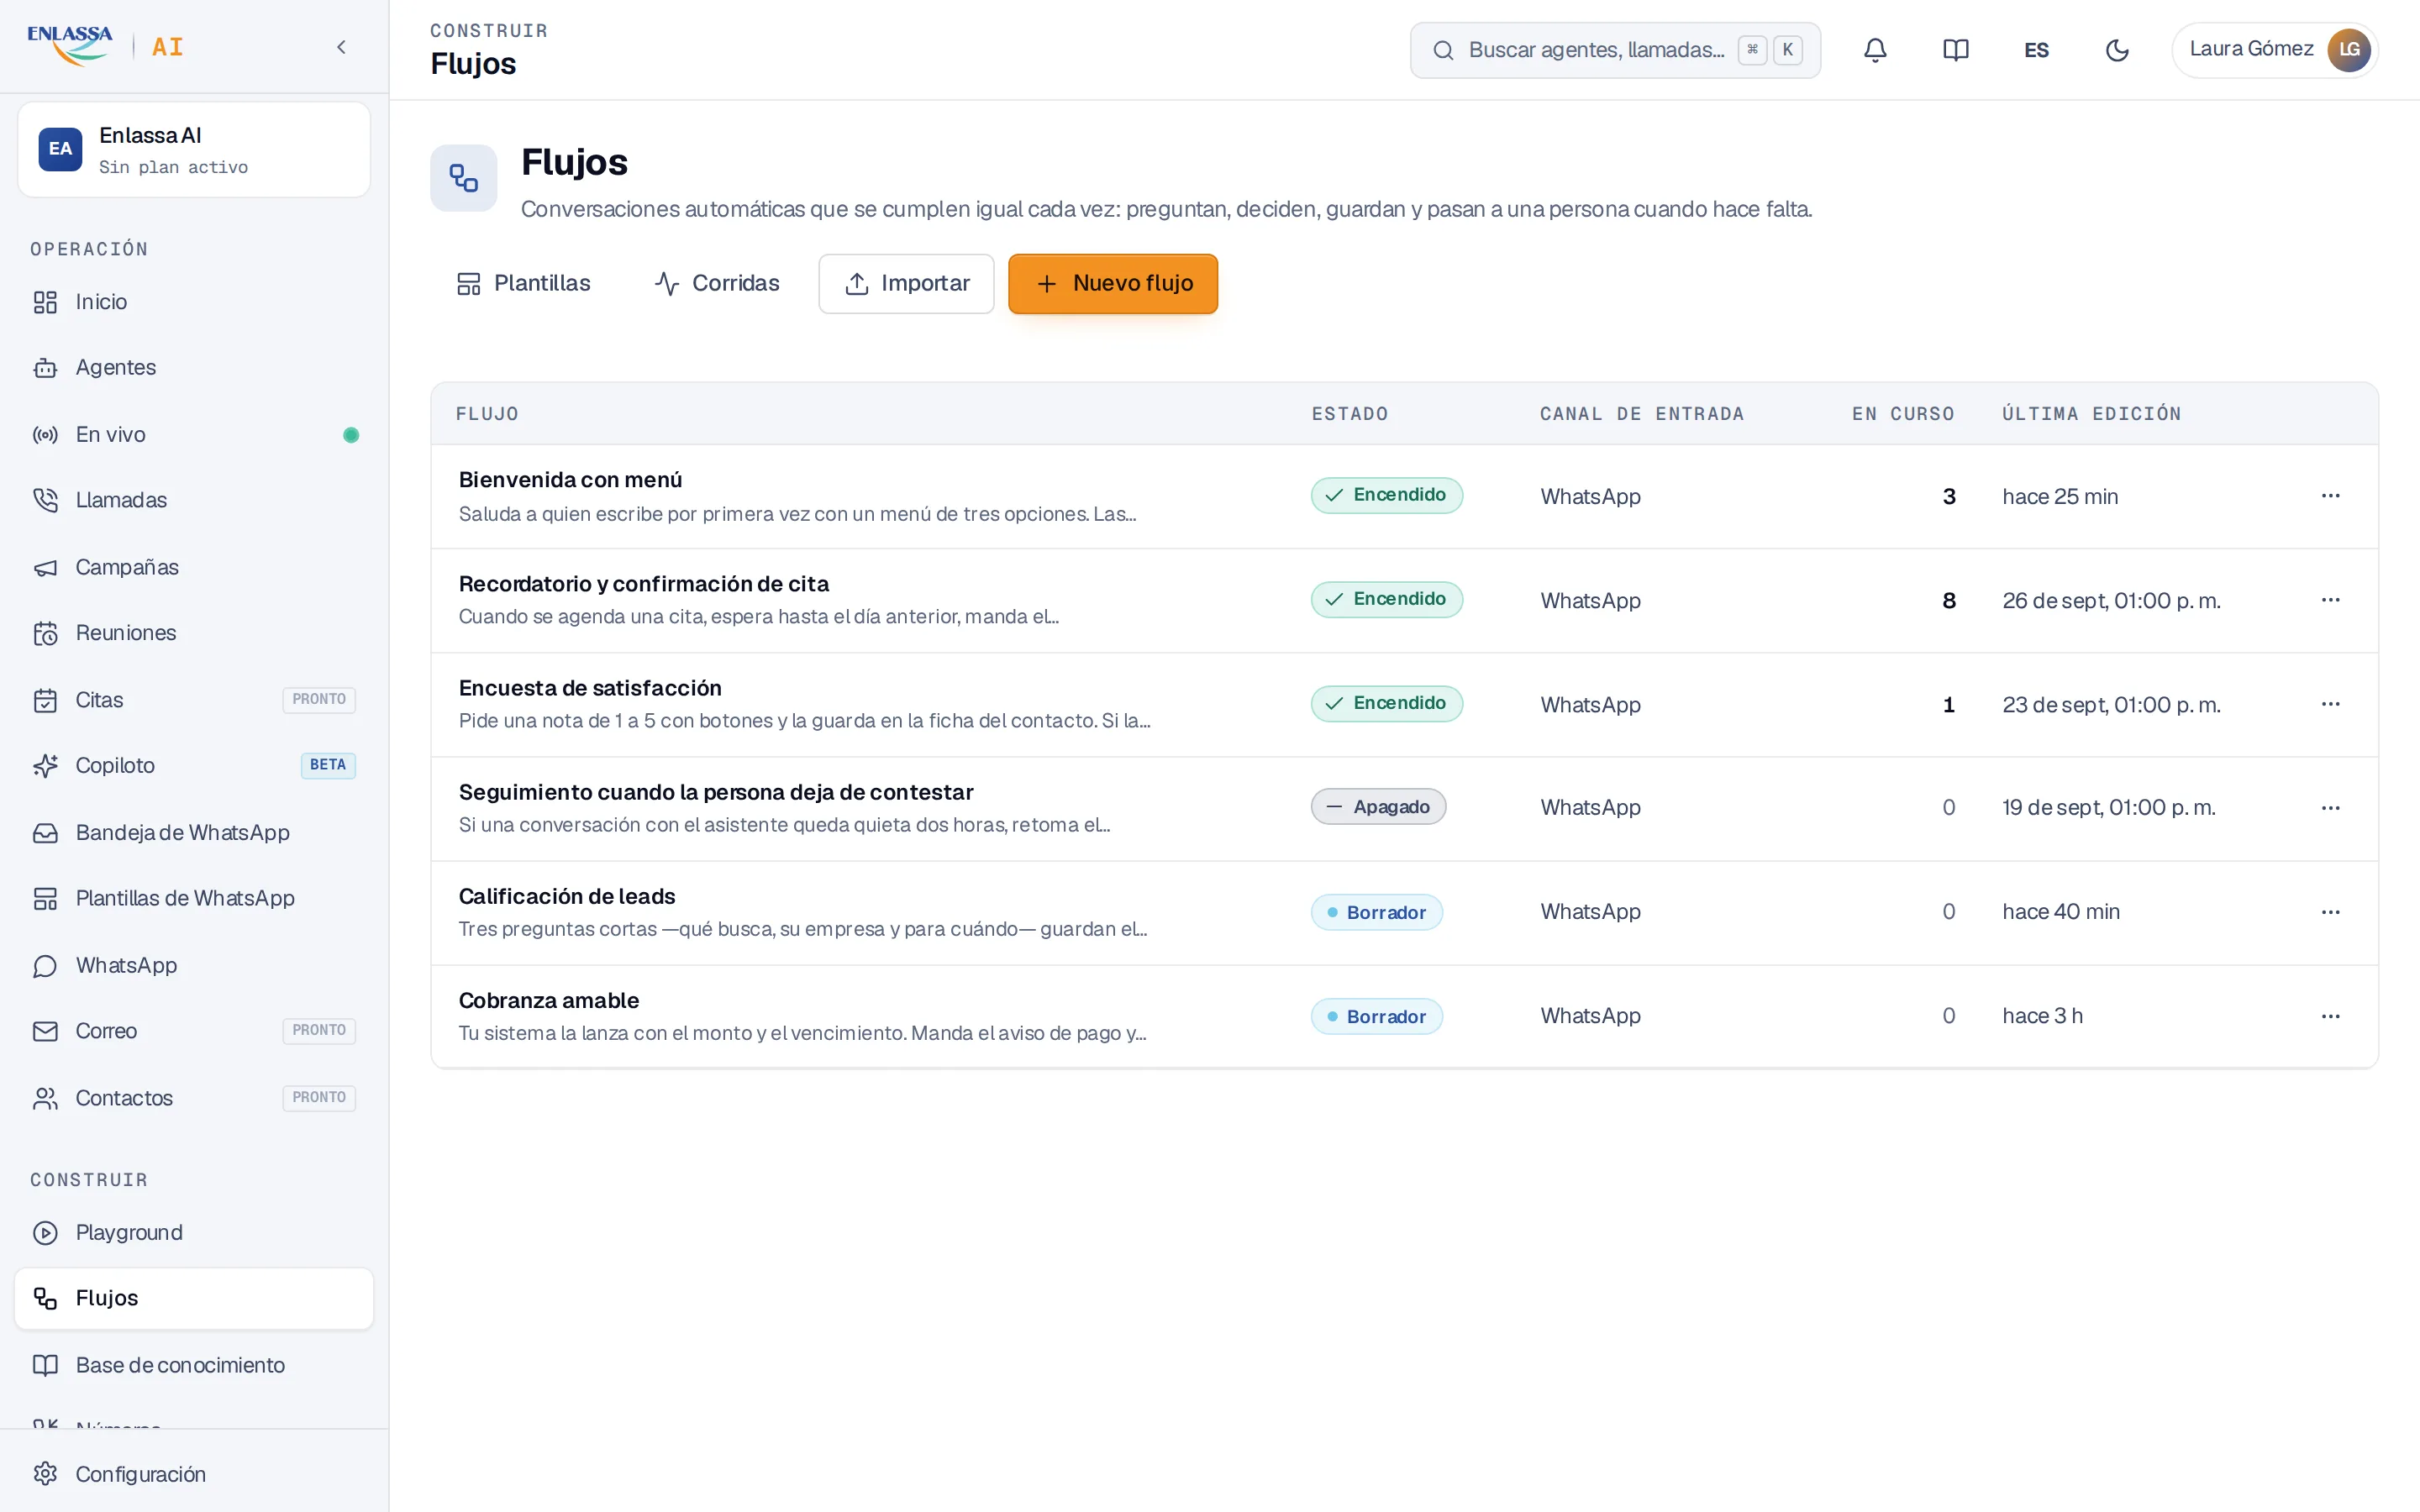Open options menu for Bienvenida con menú

point(2330,496)
